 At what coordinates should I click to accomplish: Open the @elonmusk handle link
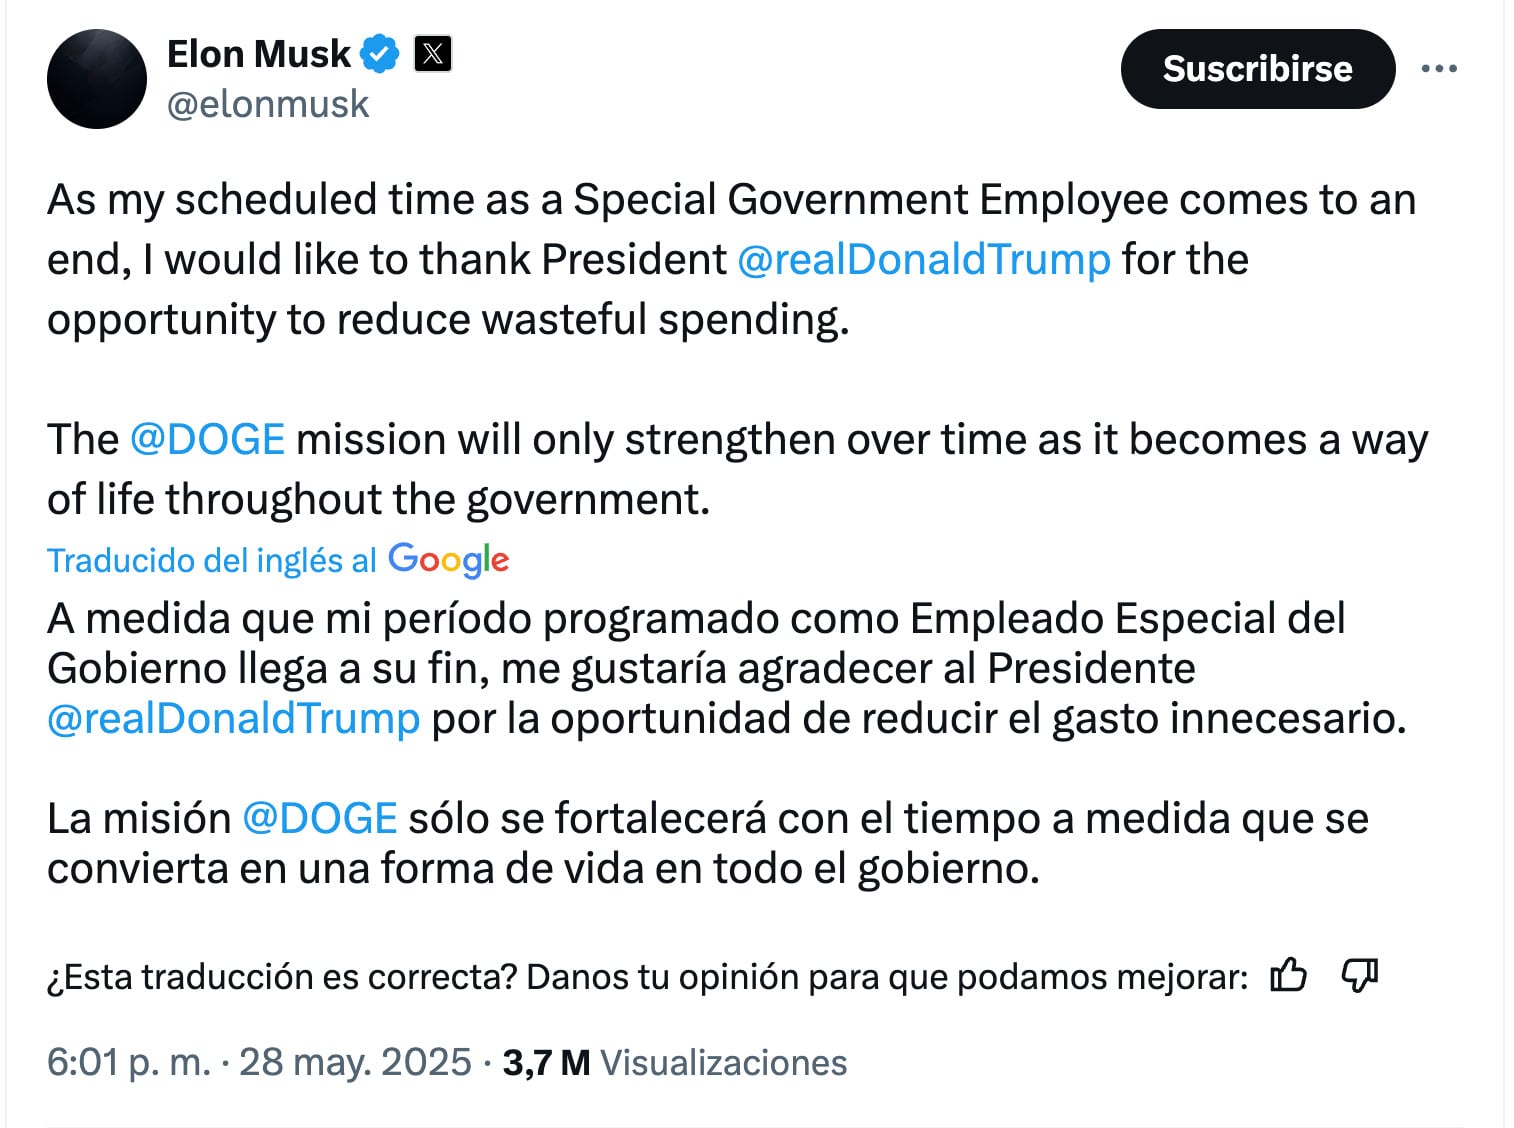[x=268, y=104]
